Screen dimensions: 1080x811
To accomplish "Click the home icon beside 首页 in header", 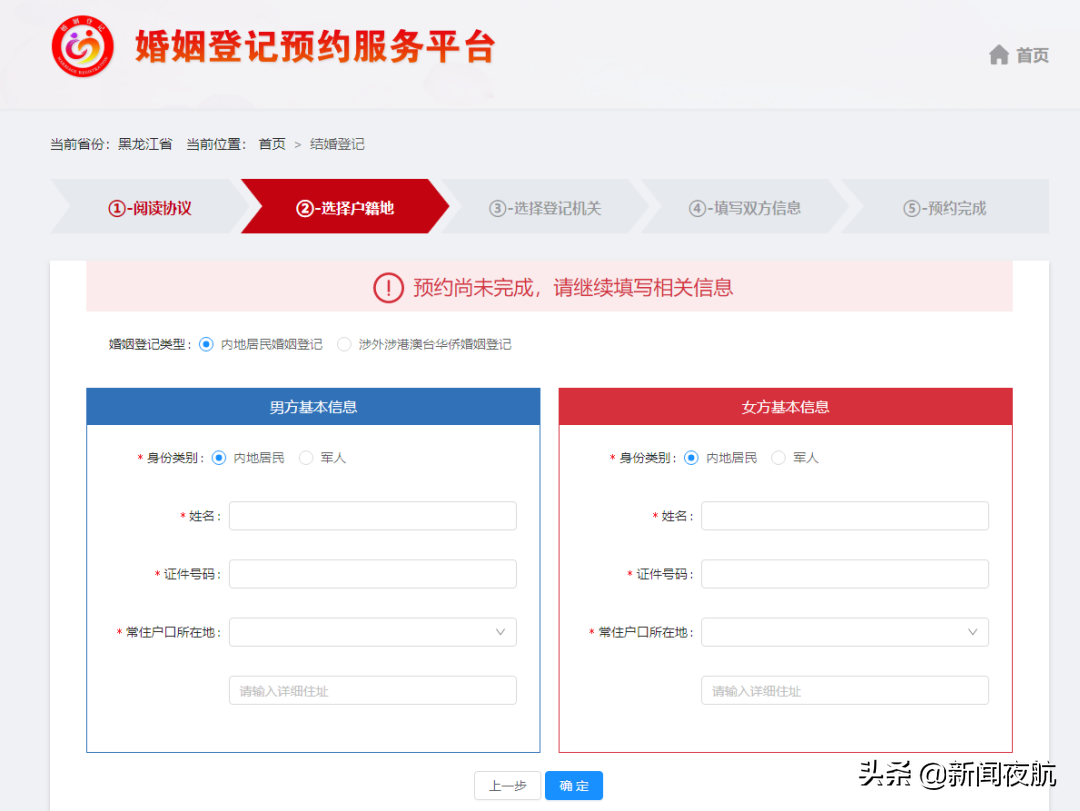I will click(998, 55).
